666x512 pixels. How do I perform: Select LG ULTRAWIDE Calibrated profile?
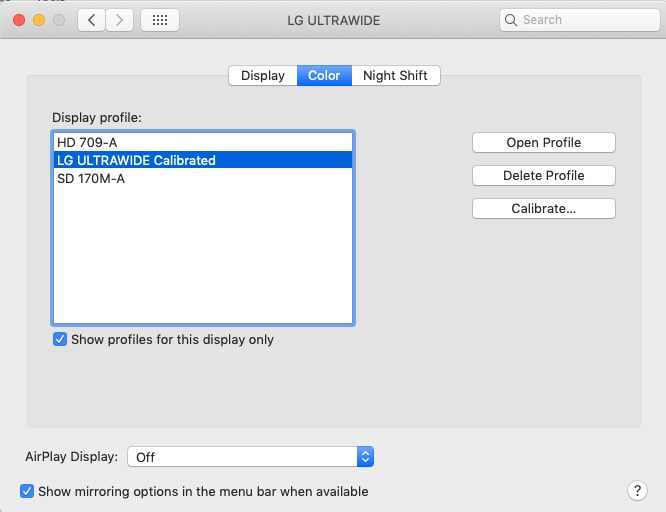click(203, 160)
